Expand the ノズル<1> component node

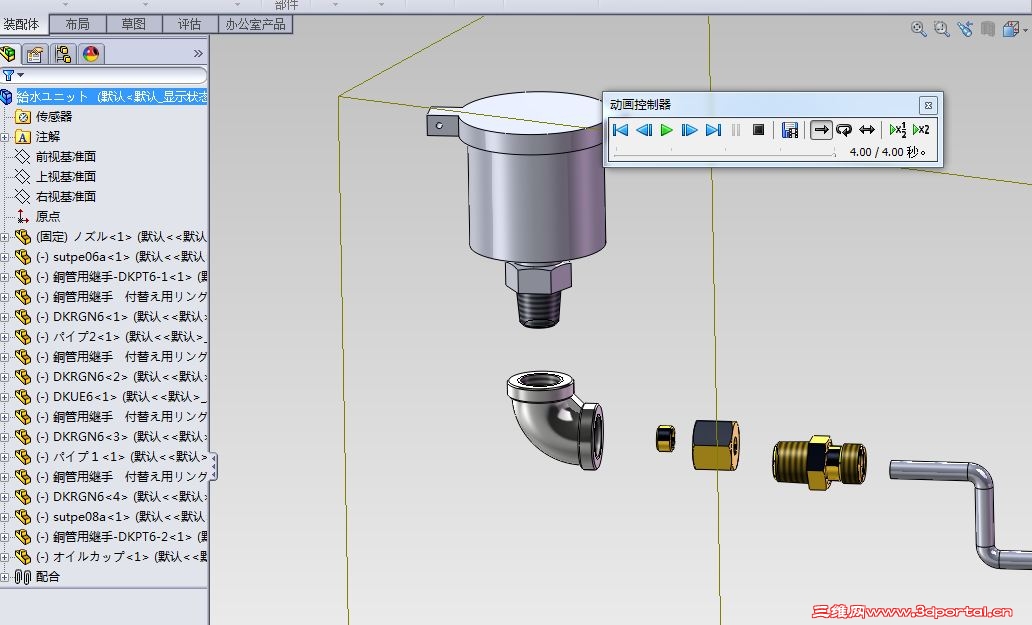5,237
